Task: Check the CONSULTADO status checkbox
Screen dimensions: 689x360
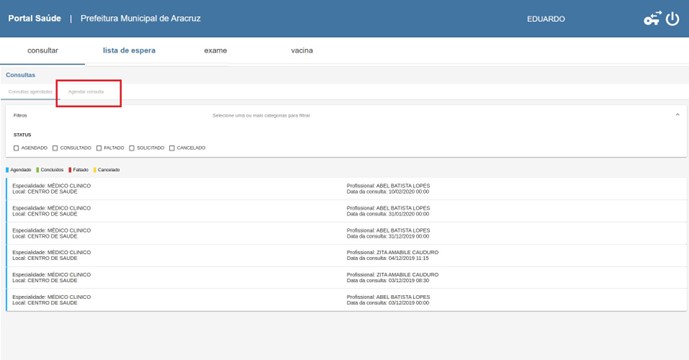Action: coord(55,148)
